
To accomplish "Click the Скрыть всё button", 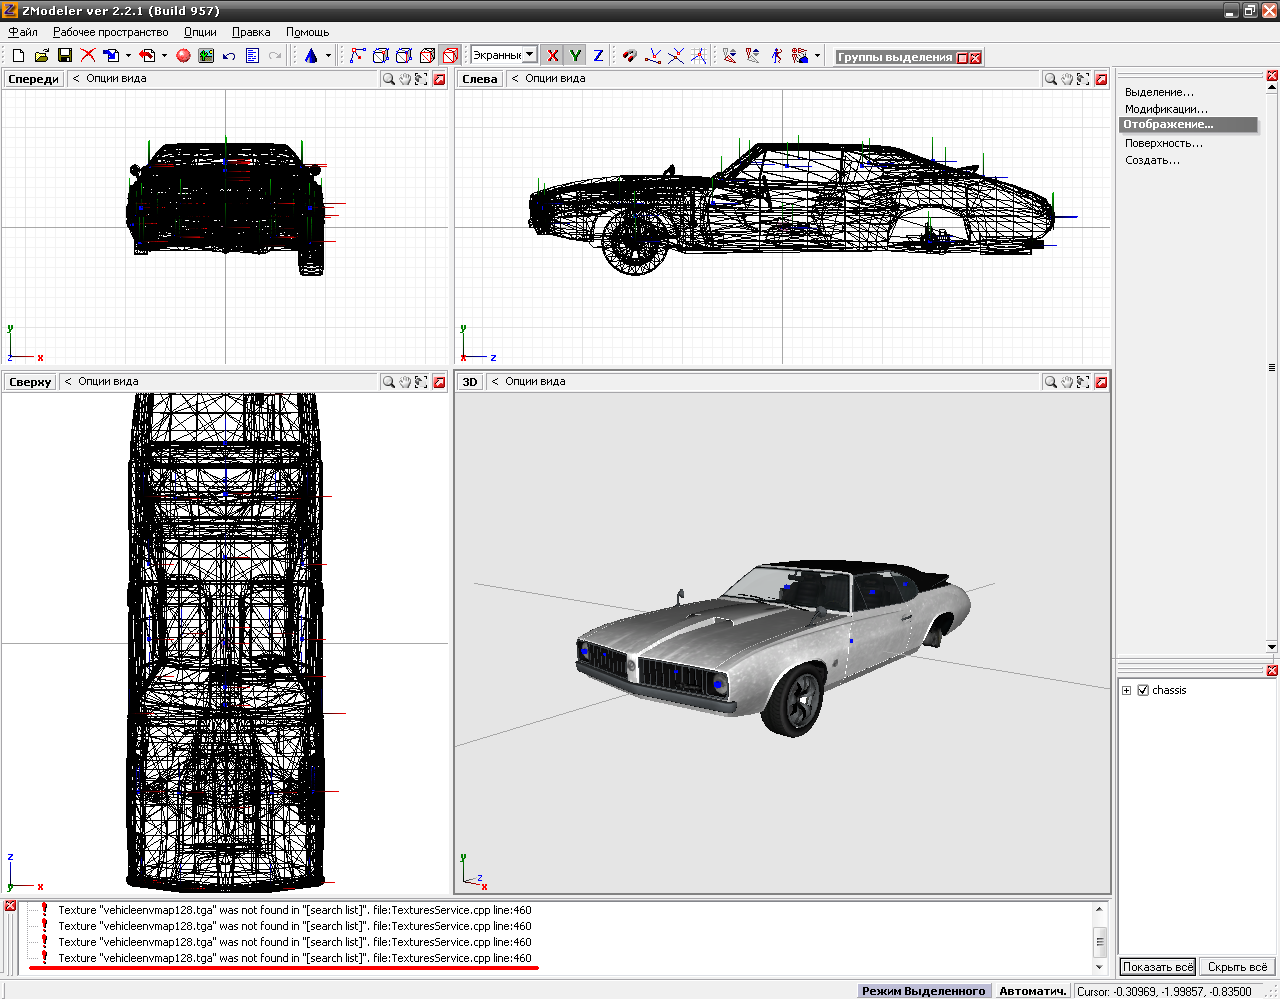I will coord(1237,967).
